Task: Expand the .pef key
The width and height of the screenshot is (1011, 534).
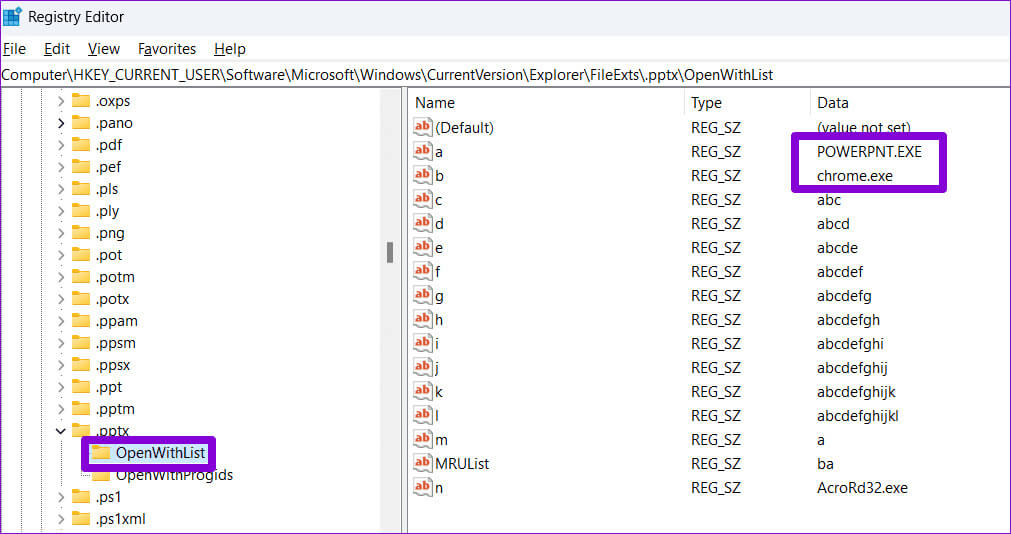Action: coord(61,167)
